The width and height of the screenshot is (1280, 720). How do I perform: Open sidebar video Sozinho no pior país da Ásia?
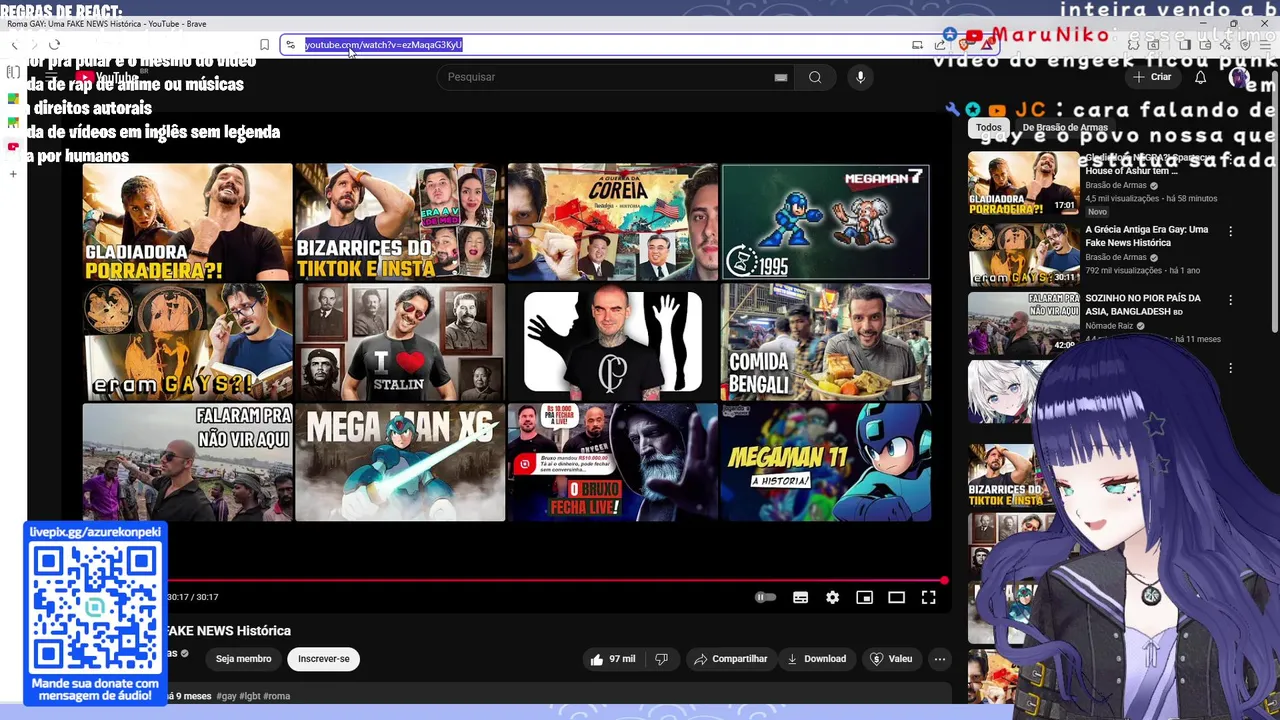1143,305
